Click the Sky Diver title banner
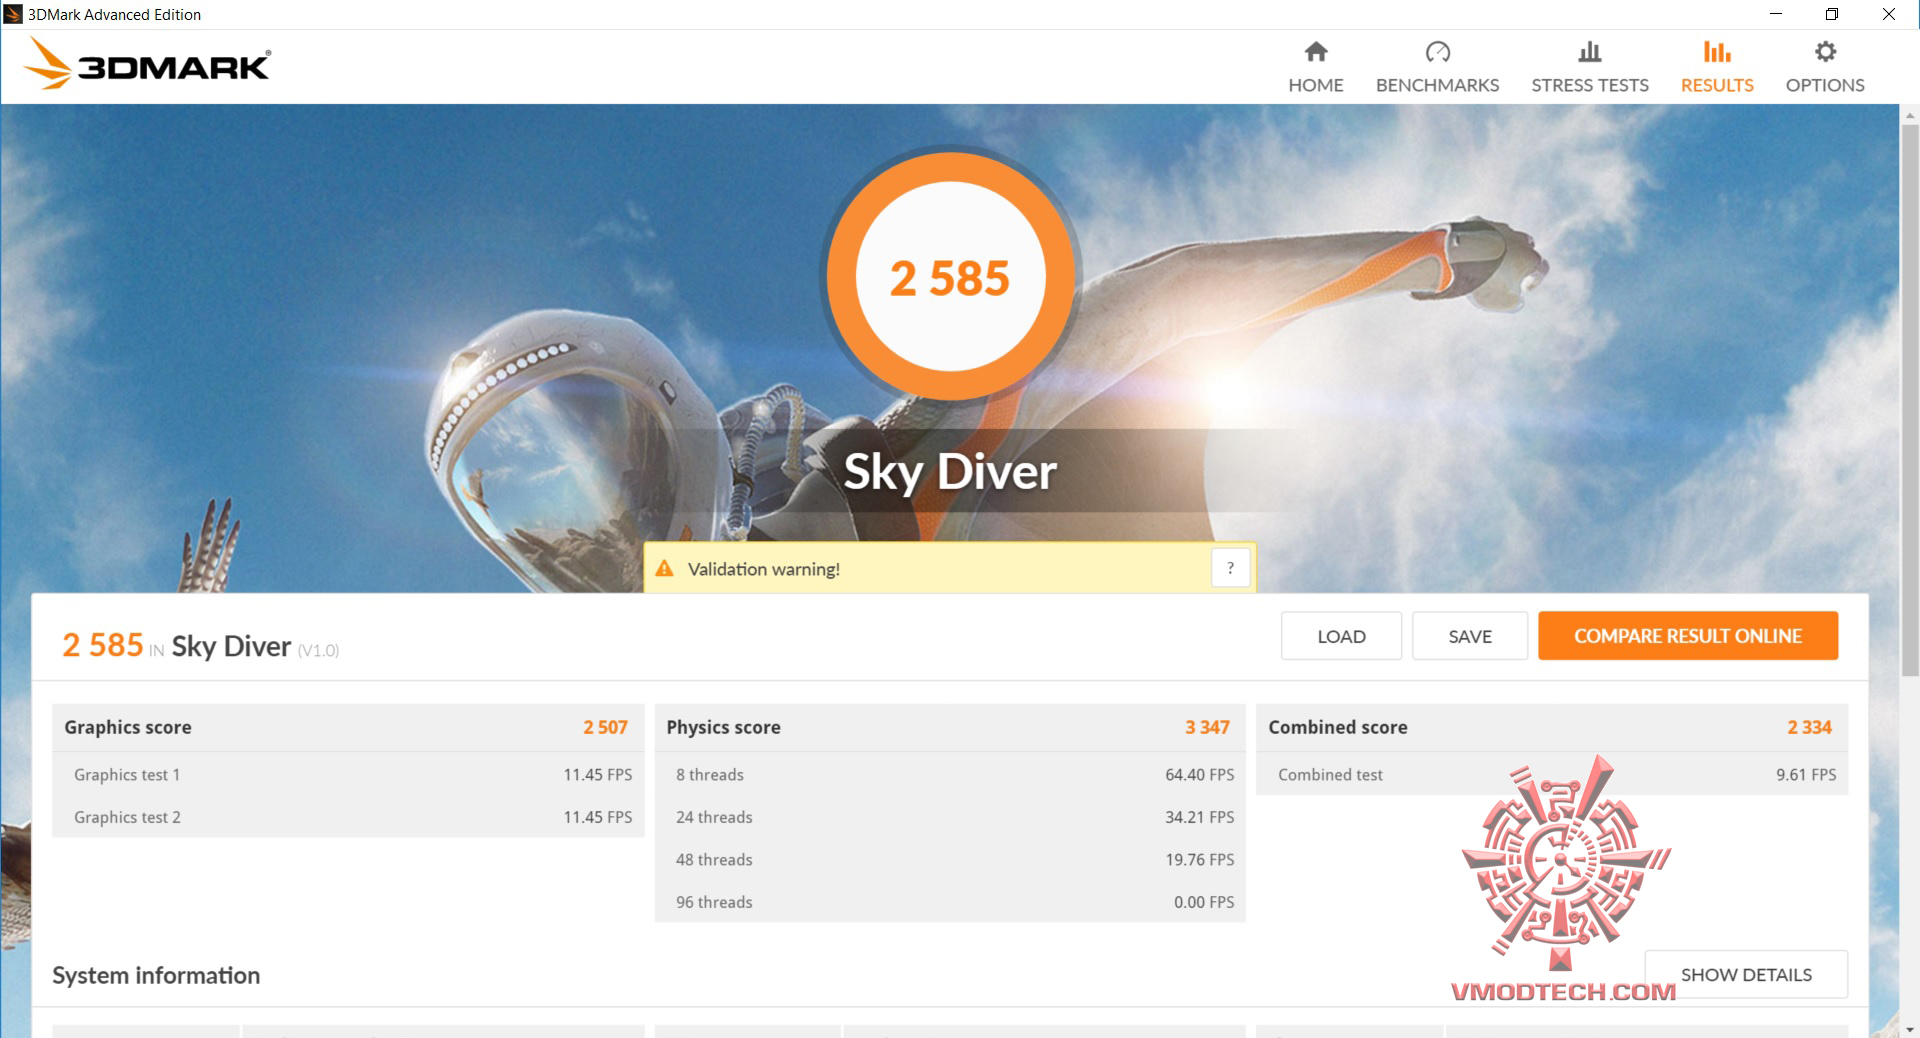 click(950, 471)
